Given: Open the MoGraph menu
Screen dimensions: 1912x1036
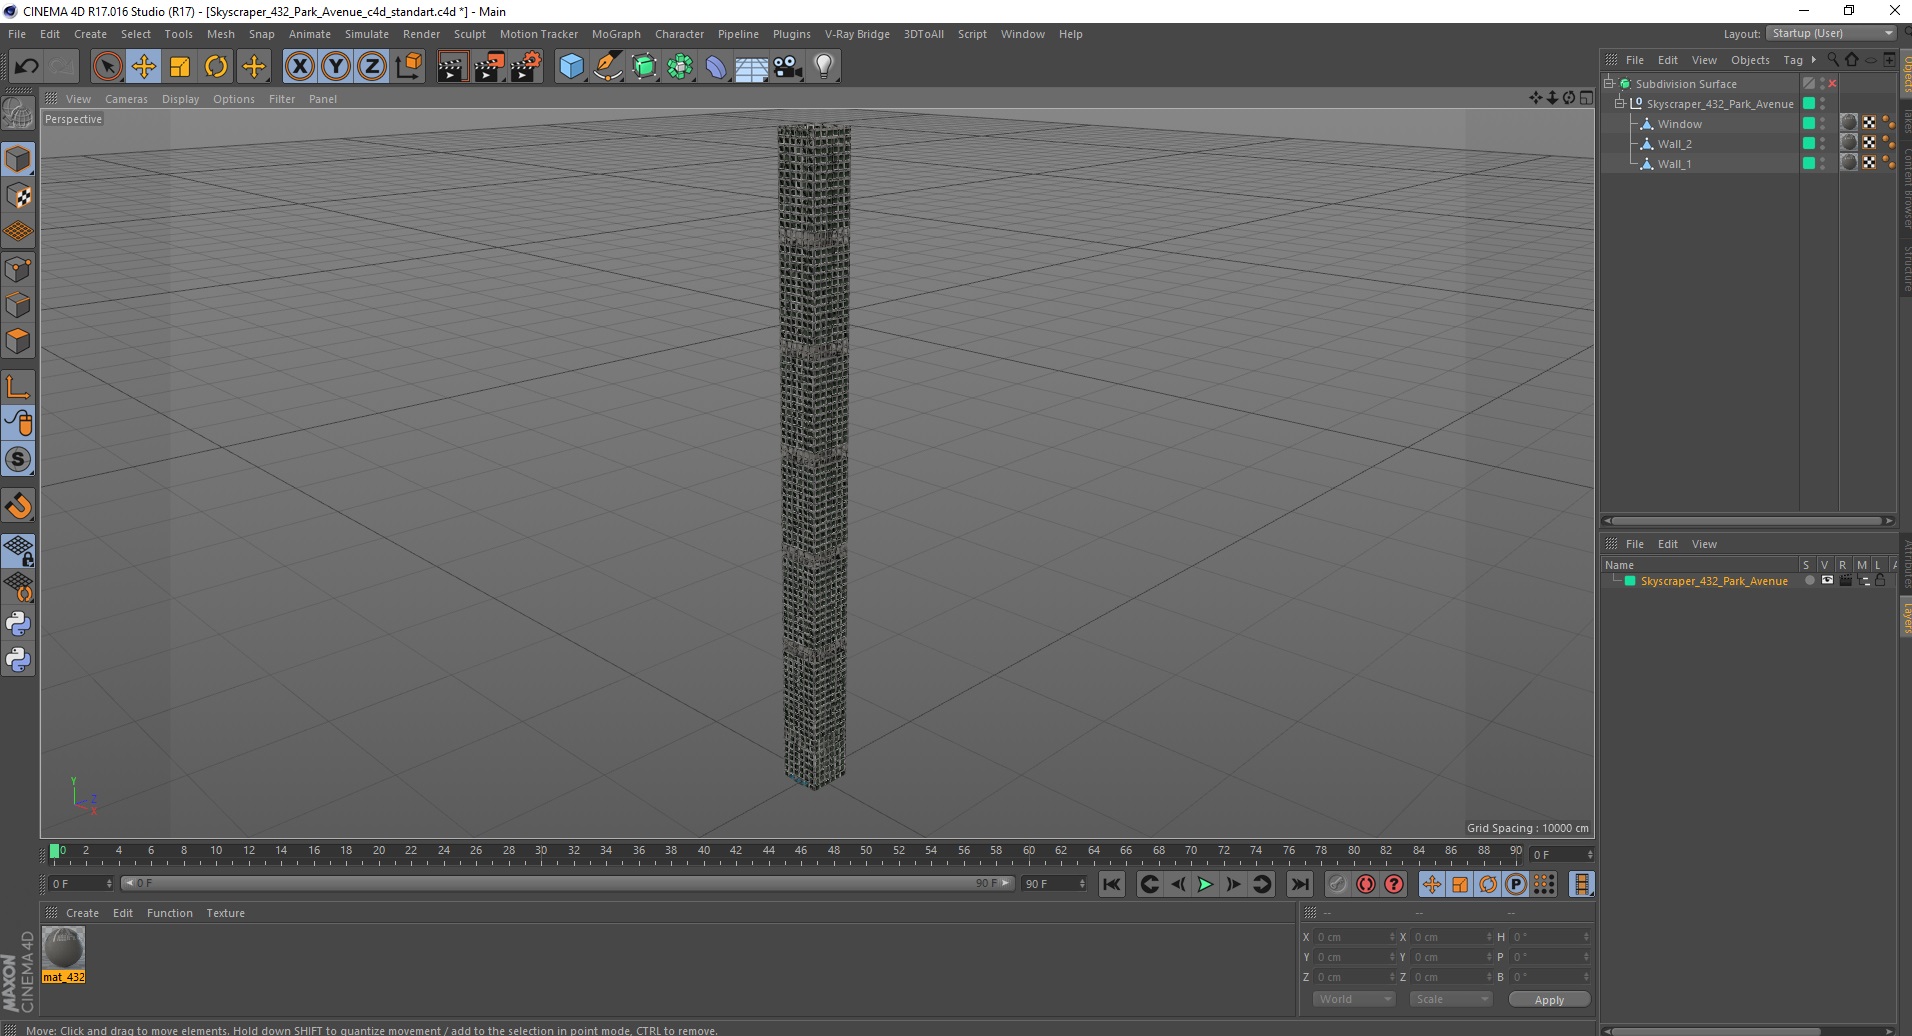Looking at the screenshot, I should pos(616,34).
